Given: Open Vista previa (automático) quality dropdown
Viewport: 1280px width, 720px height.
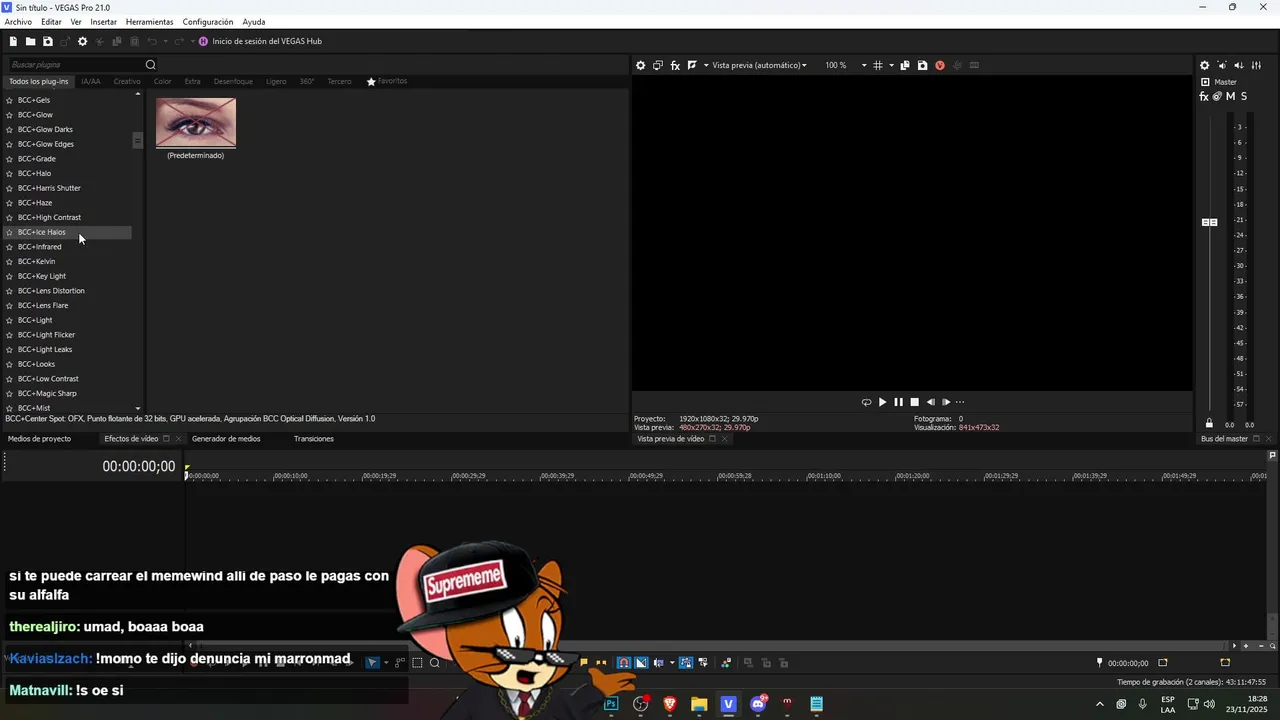Looking at the screenshot, I should [x=759, y=65].
